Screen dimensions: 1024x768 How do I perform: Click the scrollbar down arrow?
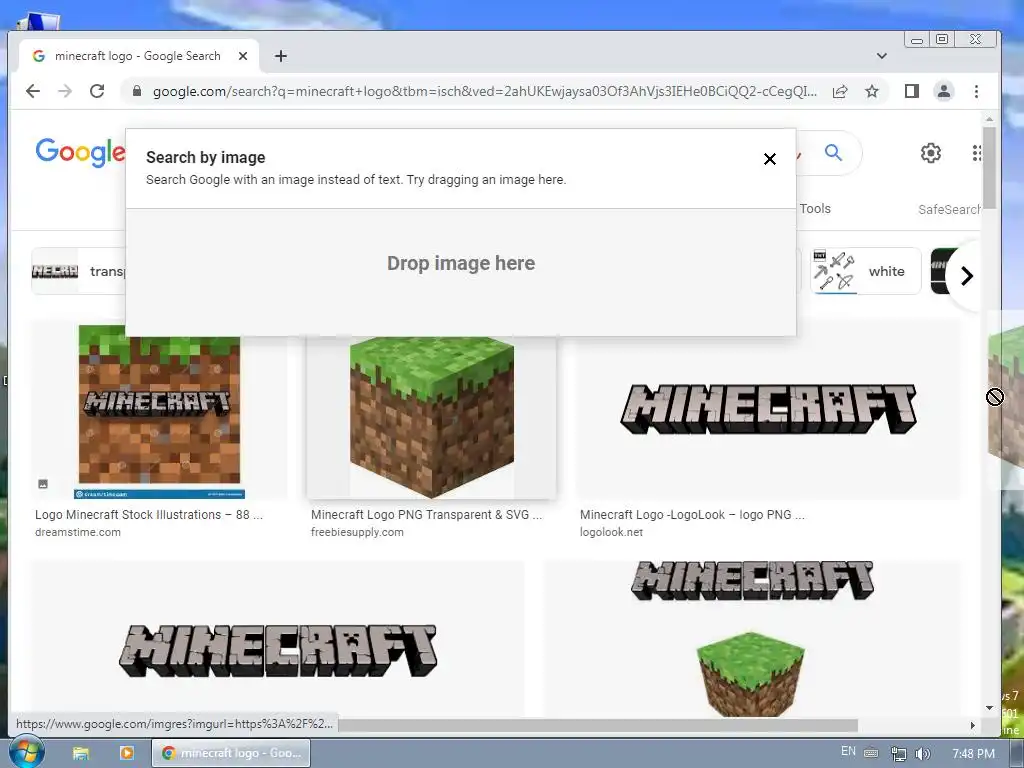pyautogui.click(x=989, y=708)
